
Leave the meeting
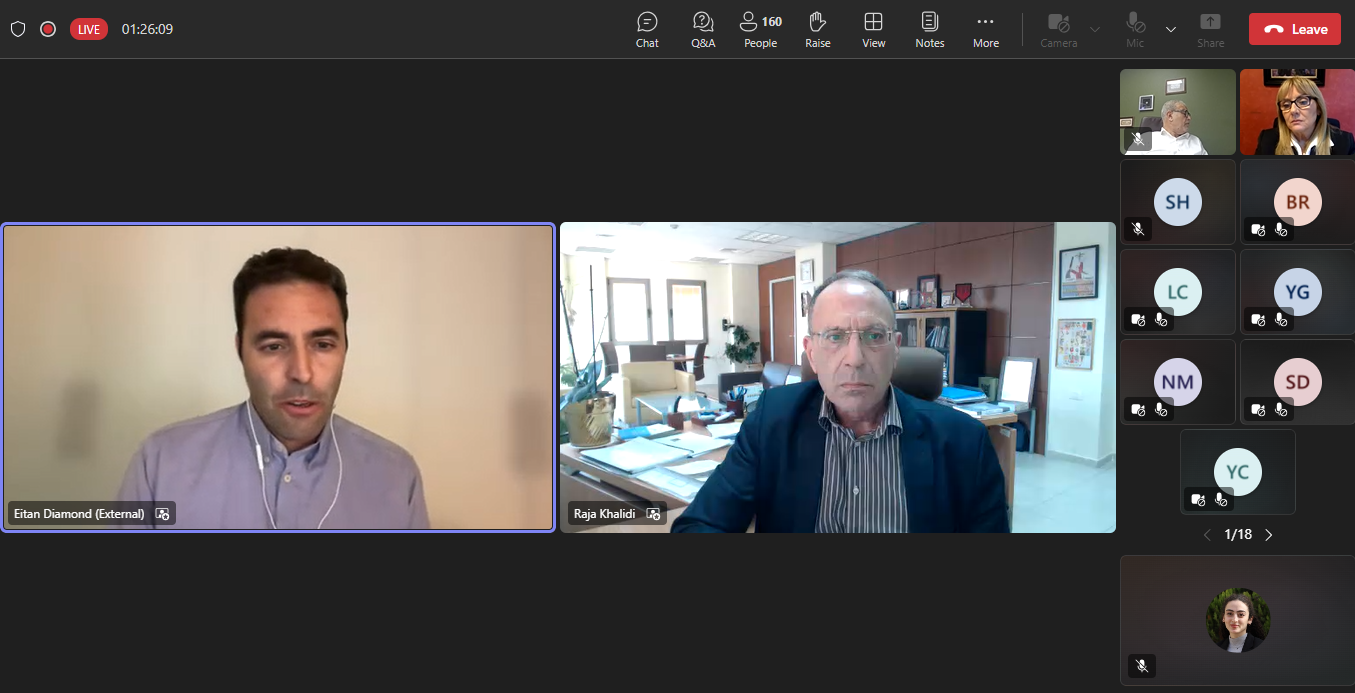click(1294, 29)
